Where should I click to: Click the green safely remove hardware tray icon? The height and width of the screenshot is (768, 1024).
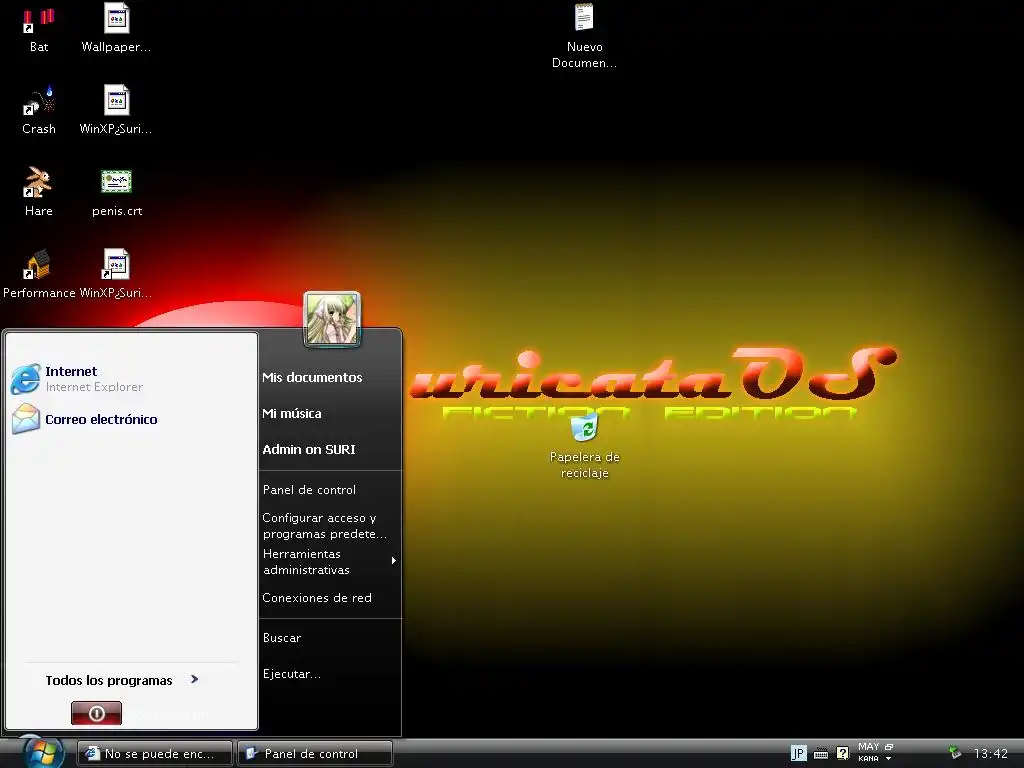955,753
